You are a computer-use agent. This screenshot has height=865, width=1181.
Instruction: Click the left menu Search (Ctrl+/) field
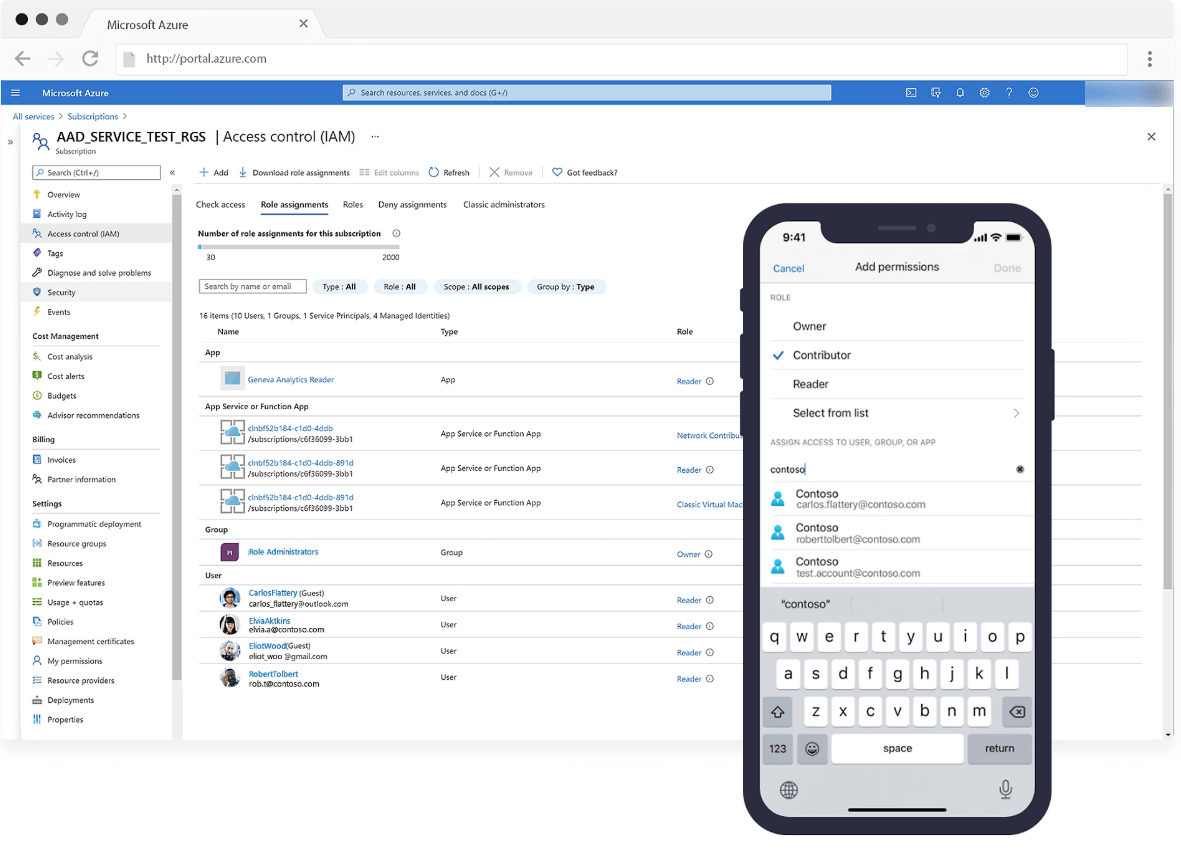coord(96,173)
